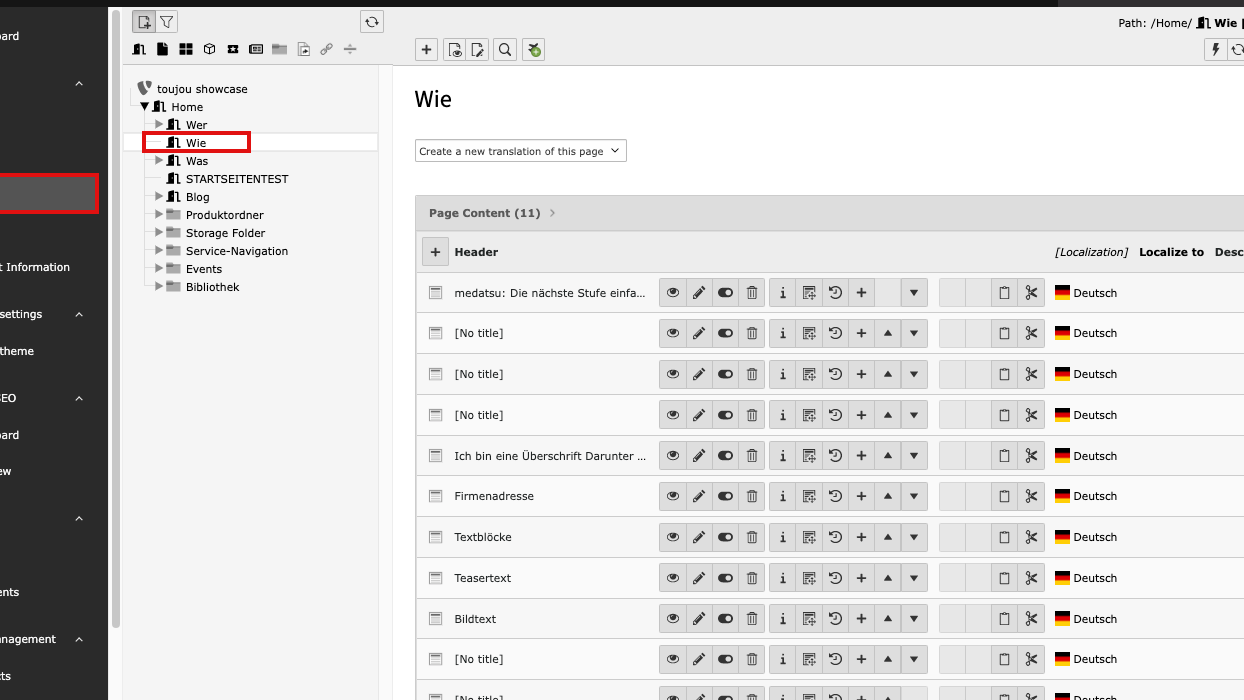Expand the Blog page in tree
Image resolution: width=1244 pixels, height=700 pixels.
pyautogui.click(x=159, y=197)
